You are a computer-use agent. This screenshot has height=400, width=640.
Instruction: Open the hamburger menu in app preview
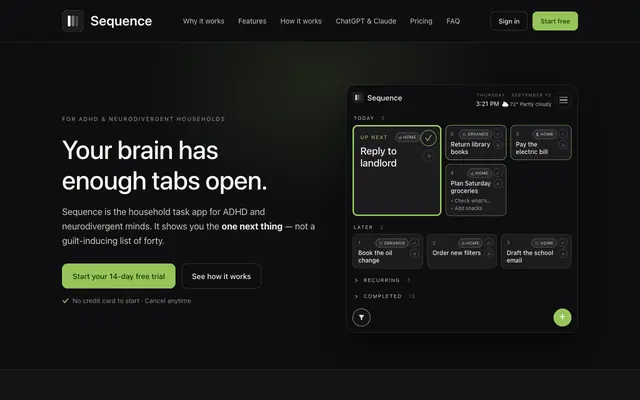point(563,100)
